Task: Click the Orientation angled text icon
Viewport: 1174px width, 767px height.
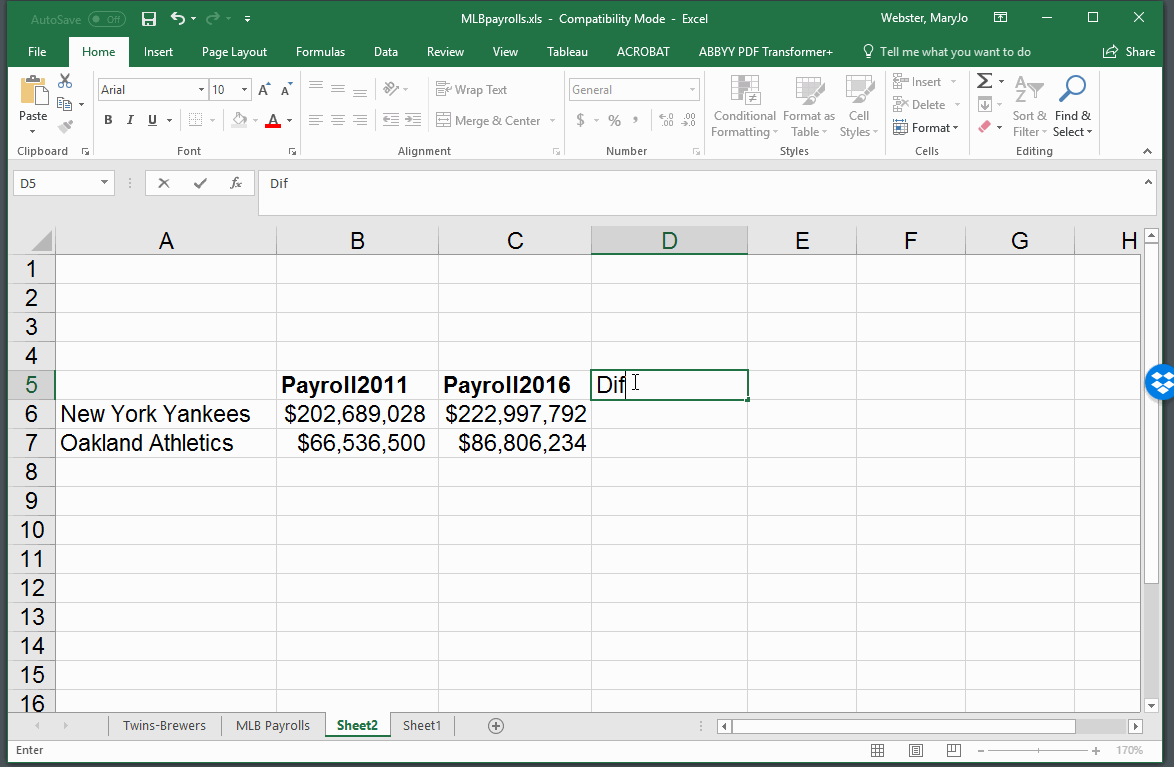Action: click(391, 88)
